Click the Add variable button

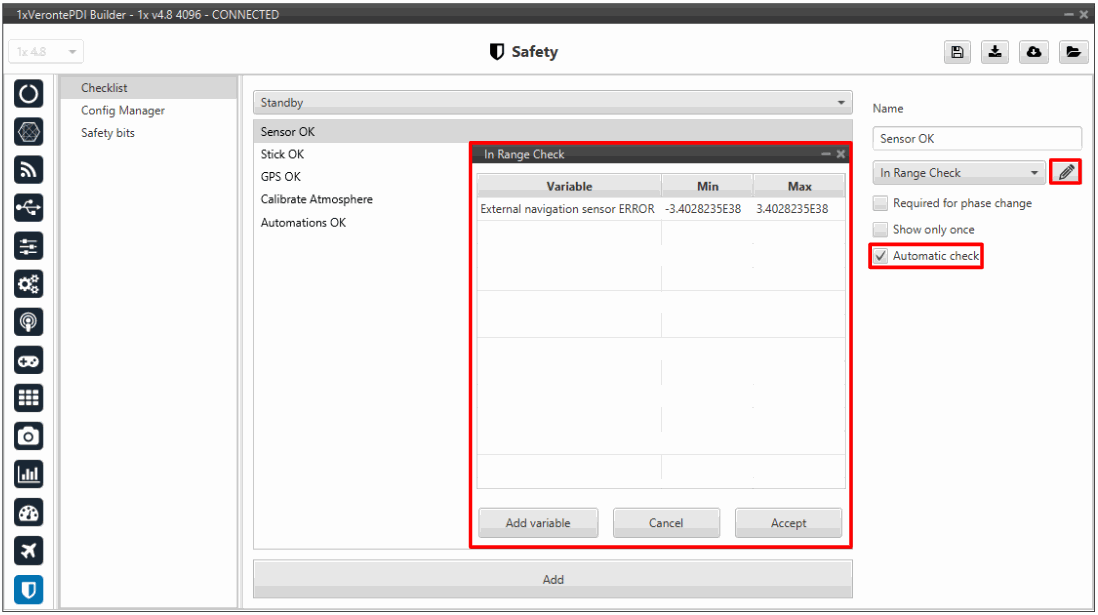pos(538,523)
